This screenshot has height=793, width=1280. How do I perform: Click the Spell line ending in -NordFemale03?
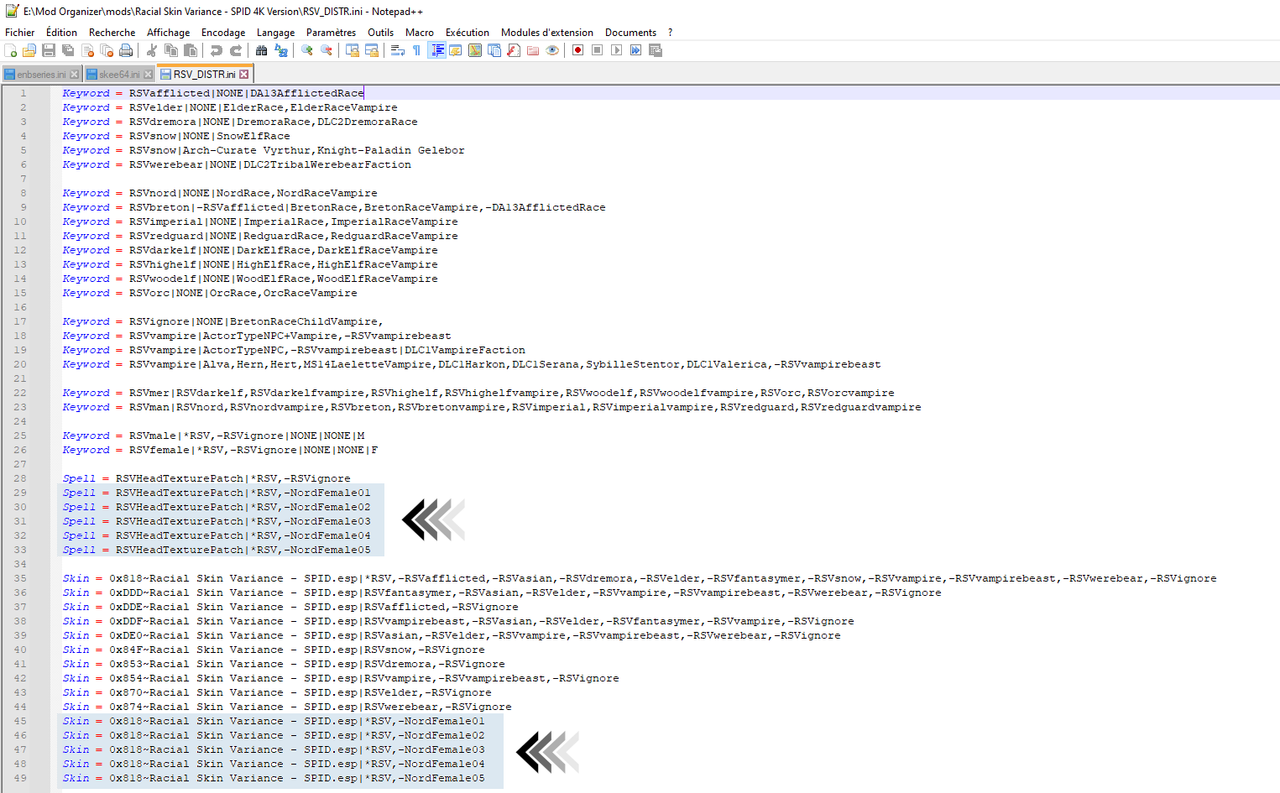[216, 521]
